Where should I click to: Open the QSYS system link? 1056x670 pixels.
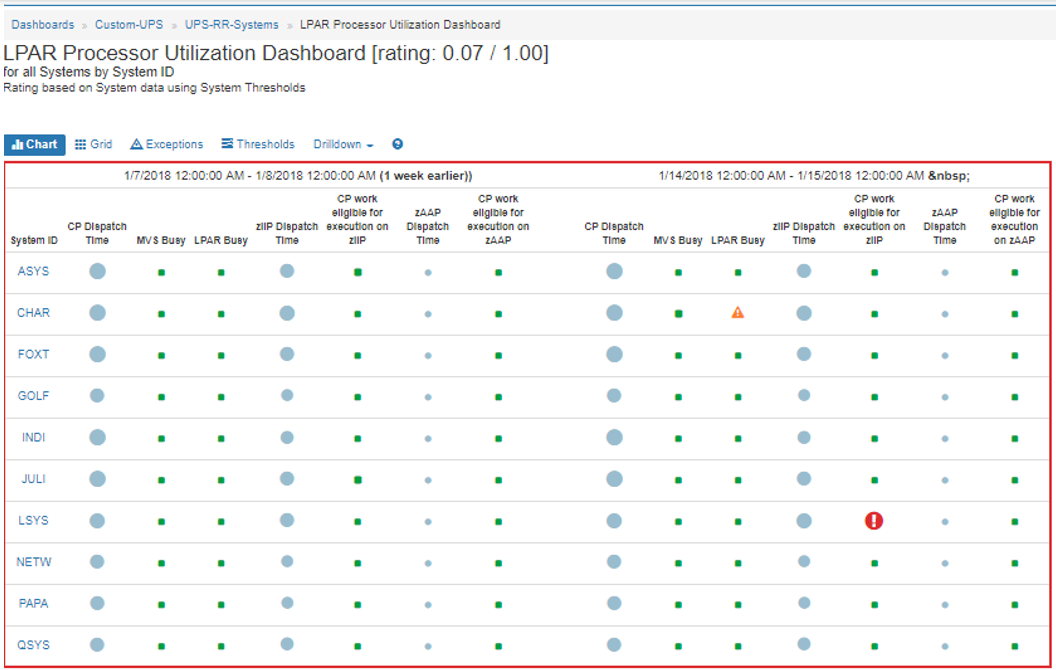(x=33, y=645)
